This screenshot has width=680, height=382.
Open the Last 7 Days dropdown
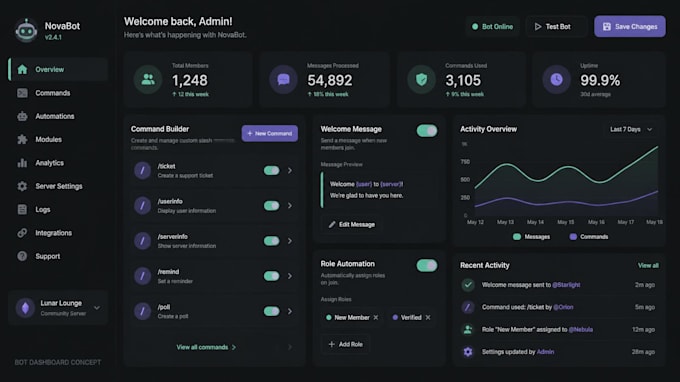tap(631, 129)
